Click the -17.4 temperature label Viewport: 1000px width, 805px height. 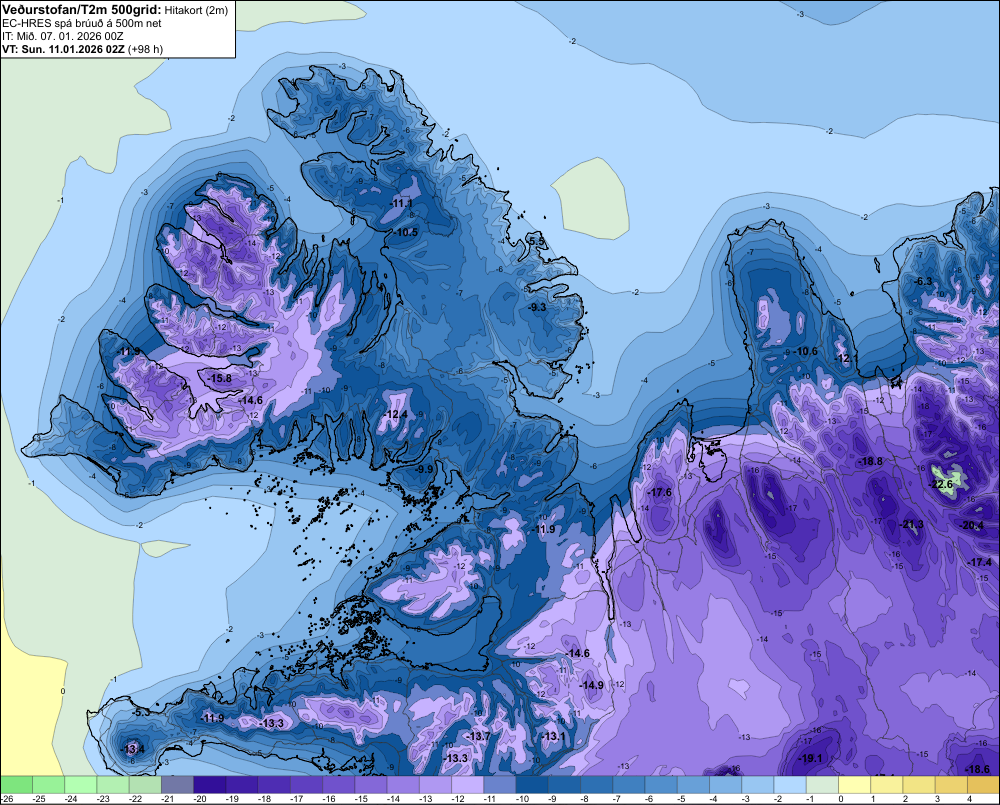click(980, 562)
